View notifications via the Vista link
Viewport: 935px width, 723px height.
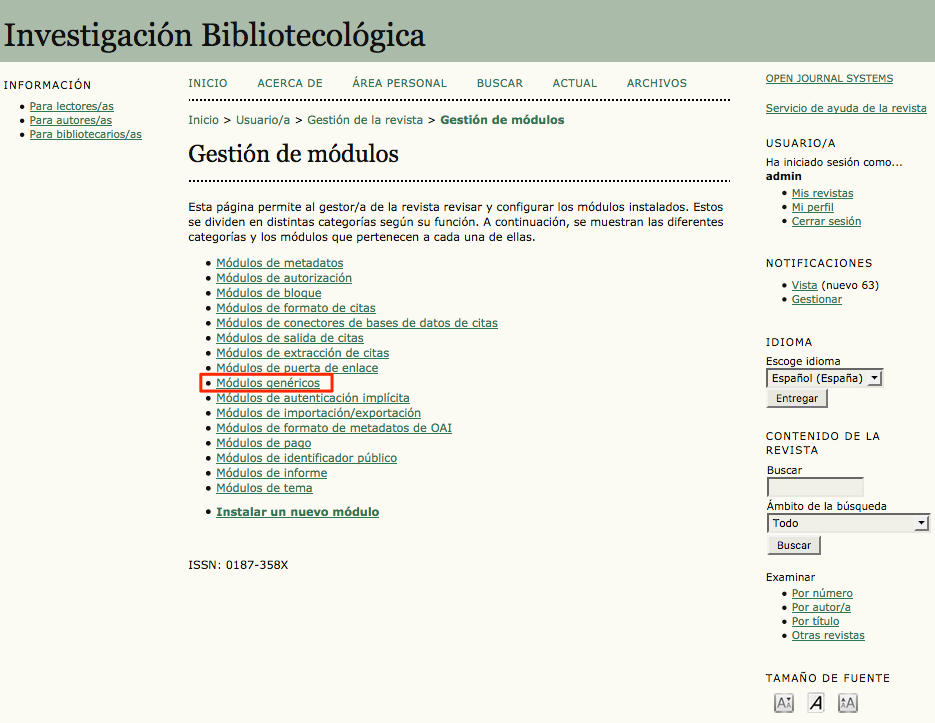click(804, 285)
